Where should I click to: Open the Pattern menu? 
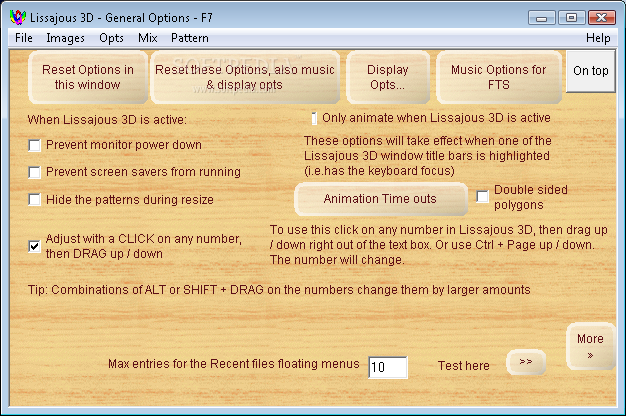190,38
